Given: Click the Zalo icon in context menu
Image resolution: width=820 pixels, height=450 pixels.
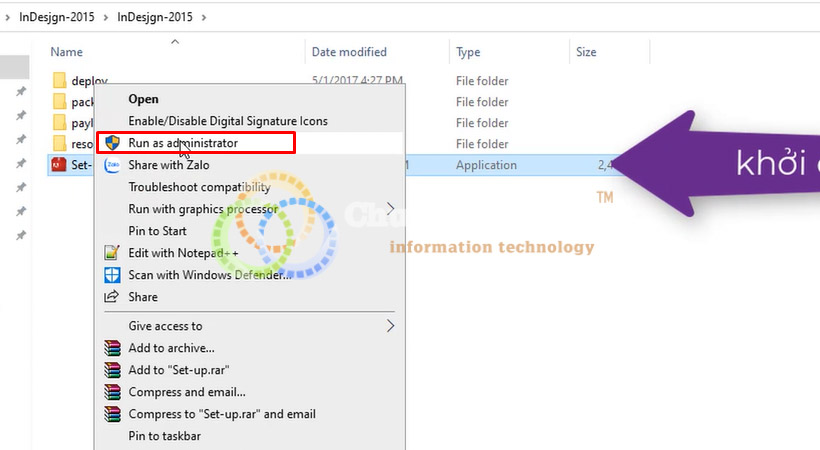Looking at the screenshot, I should [x=112, y=165].
